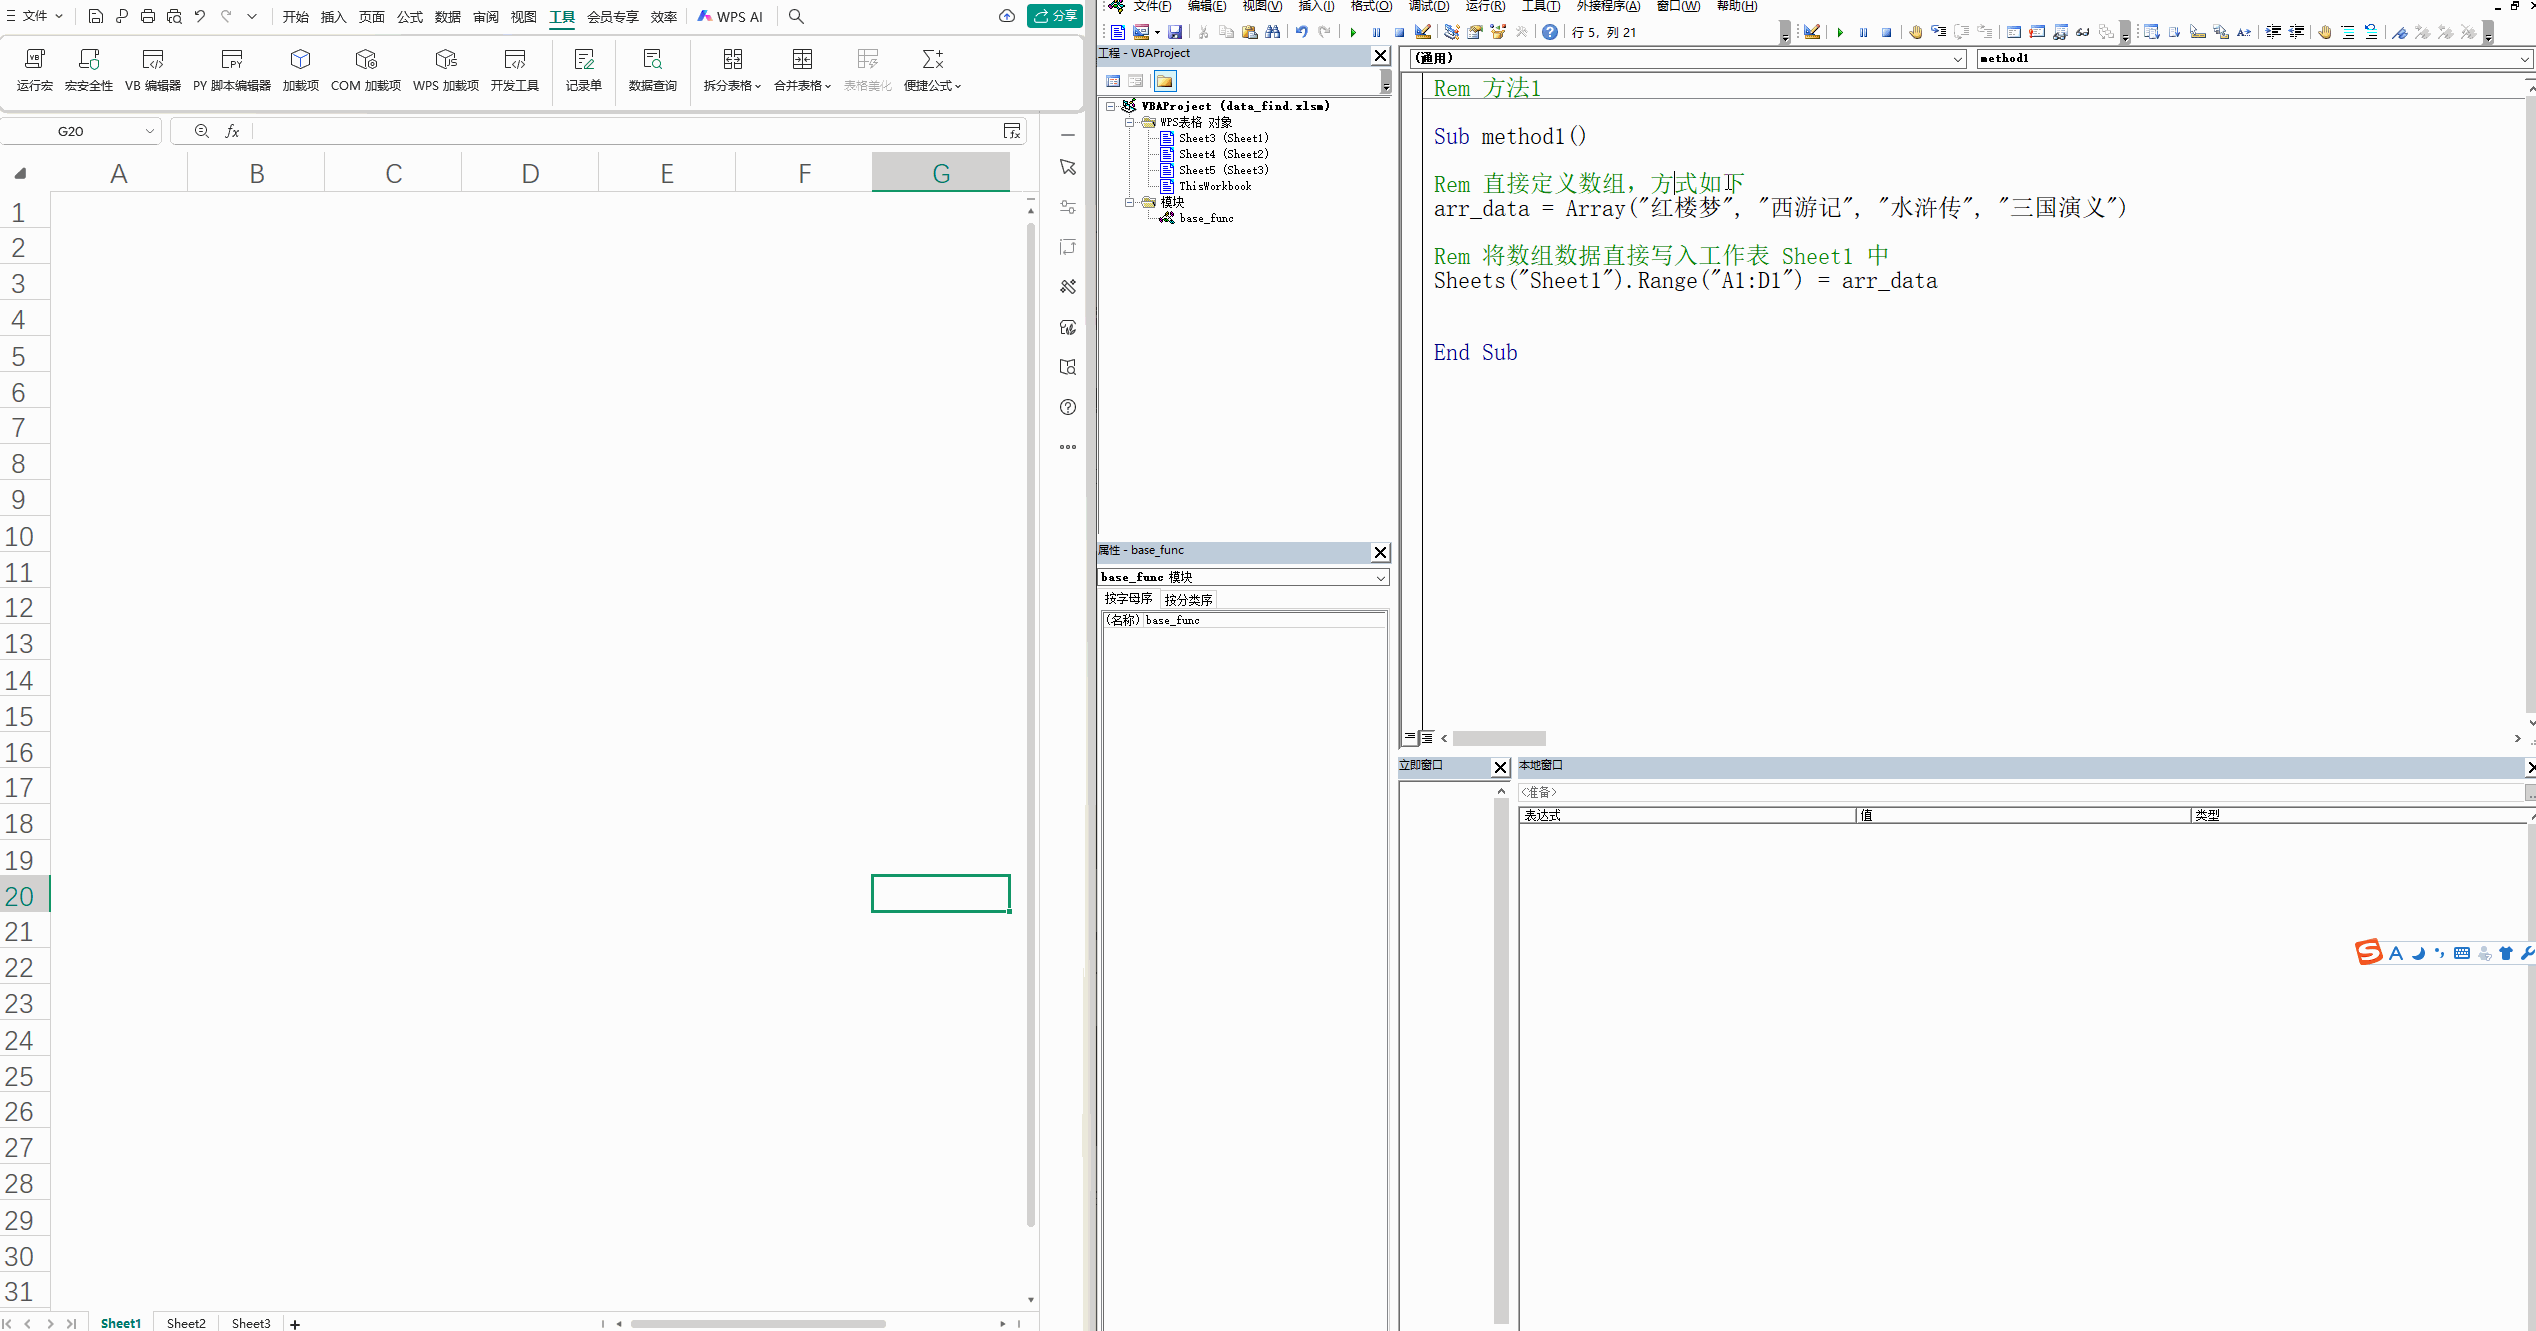
Task: Click the save floppy disk icon in VBA toolbar
Action: (x=1175, y=32)
